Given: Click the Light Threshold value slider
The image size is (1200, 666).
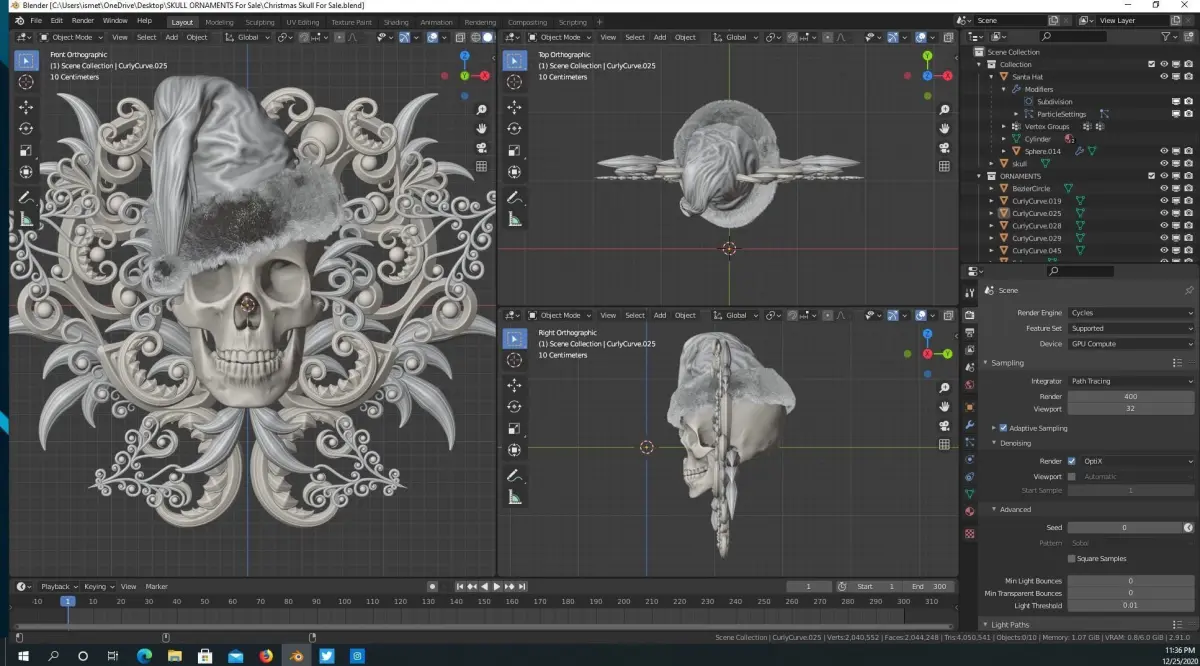Looking at the screenshot, I should pos(1130,605).
